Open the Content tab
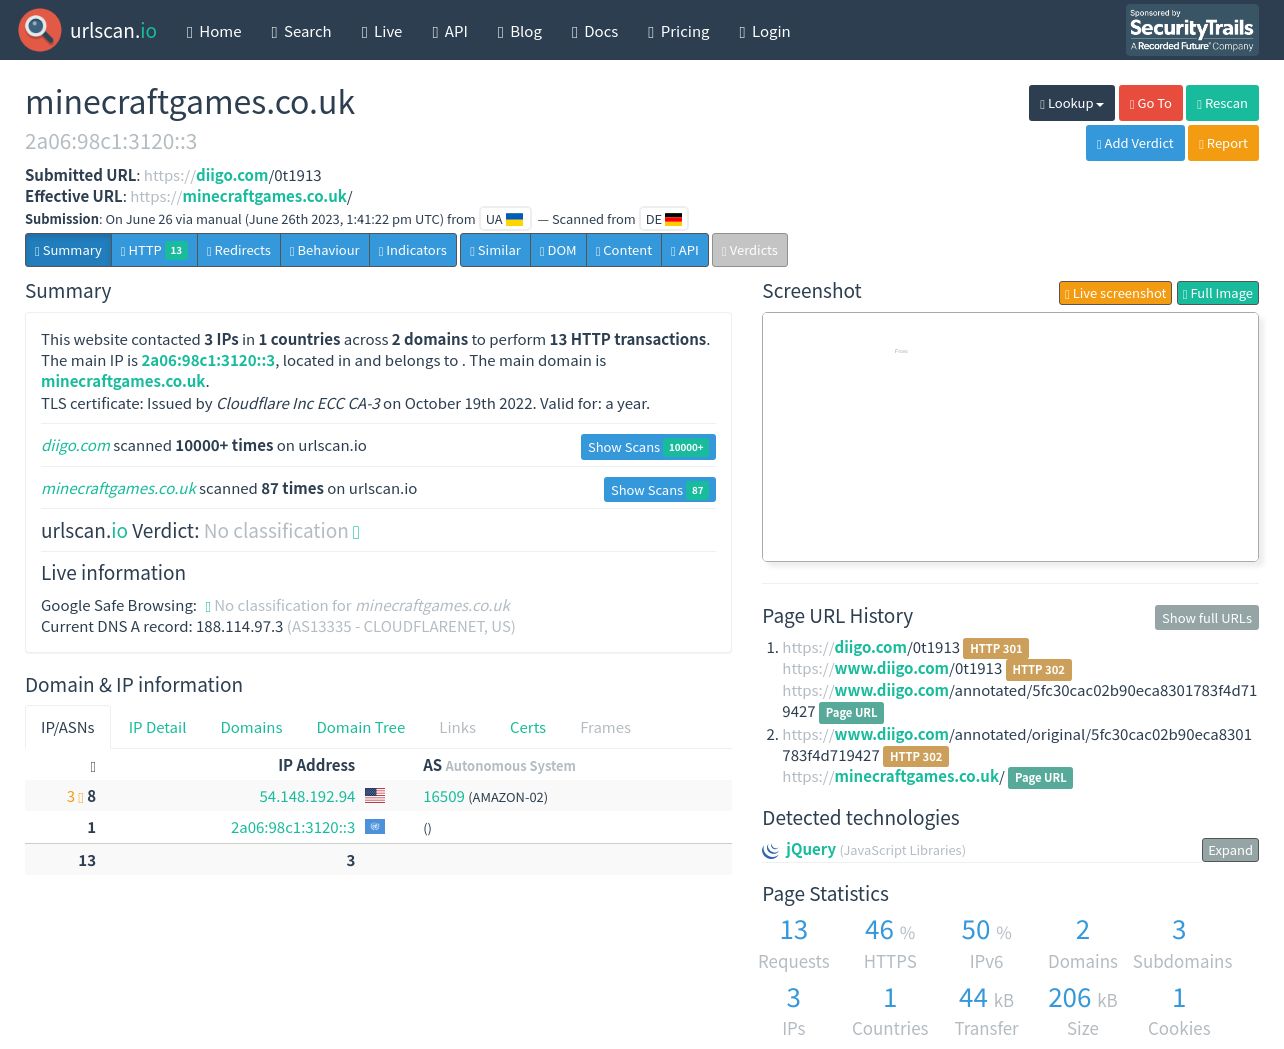 624,250
